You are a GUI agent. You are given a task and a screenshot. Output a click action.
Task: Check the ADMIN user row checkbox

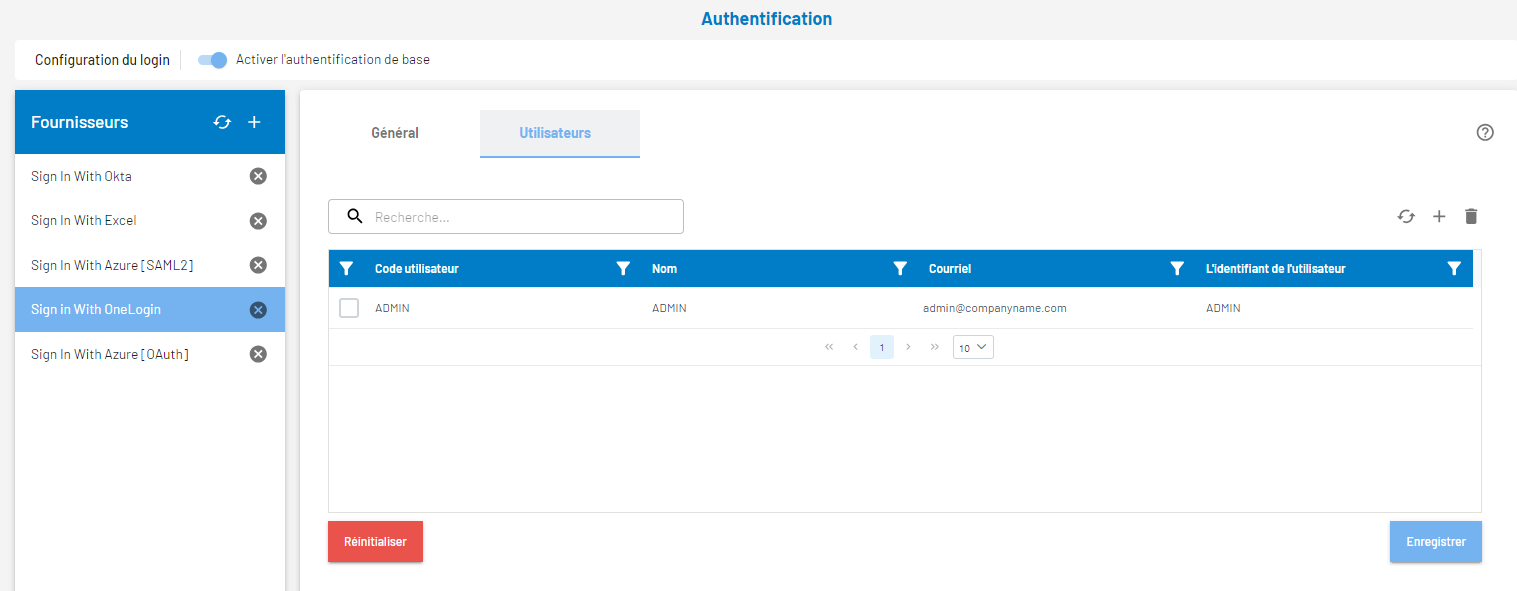[349, 308]
